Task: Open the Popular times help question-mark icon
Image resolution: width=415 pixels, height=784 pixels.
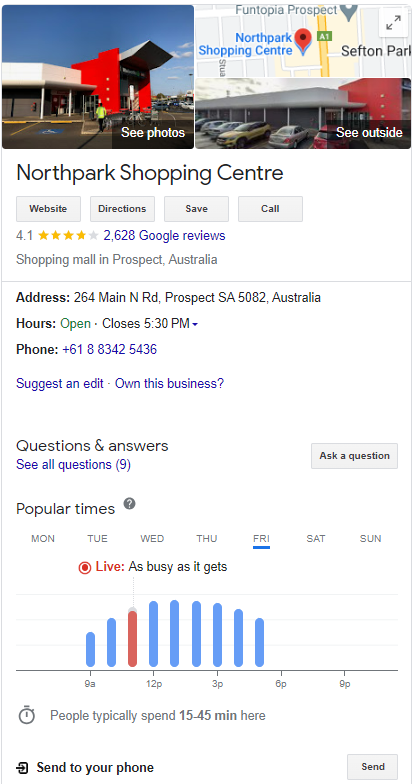Action: (x=130, y=504)
